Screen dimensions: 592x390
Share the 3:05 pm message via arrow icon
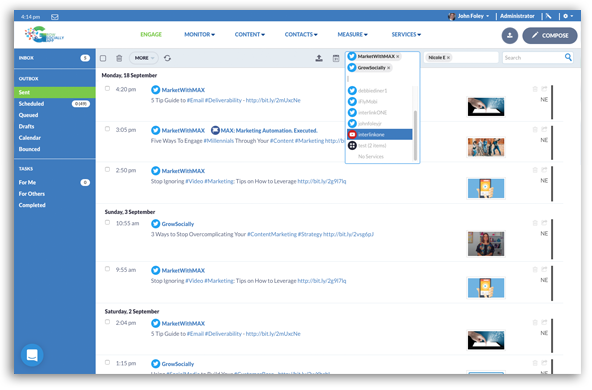click(544, 129)
